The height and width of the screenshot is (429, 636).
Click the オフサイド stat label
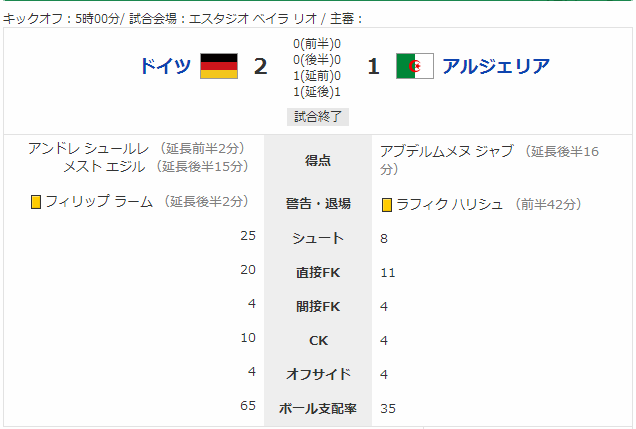[x=318, y=374]
